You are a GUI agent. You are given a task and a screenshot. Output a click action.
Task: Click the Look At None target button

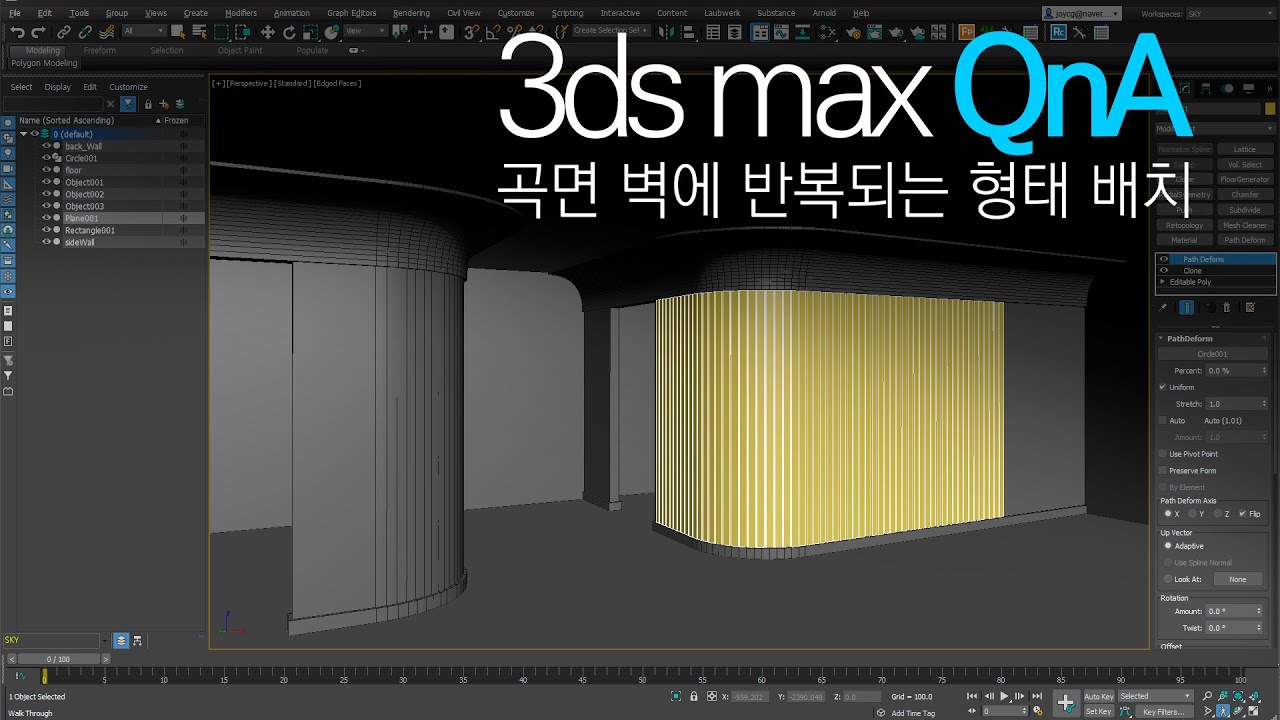pos(1238,579)
